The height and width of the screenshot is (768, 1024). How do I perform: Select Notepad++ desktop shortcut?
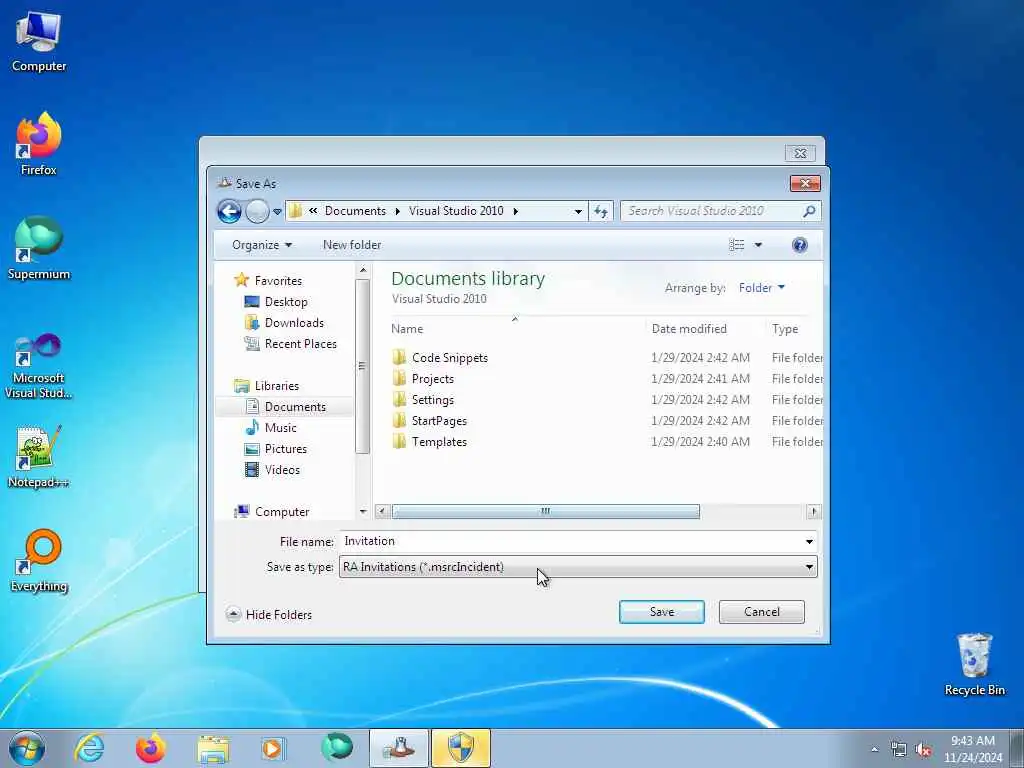[39, 456]
